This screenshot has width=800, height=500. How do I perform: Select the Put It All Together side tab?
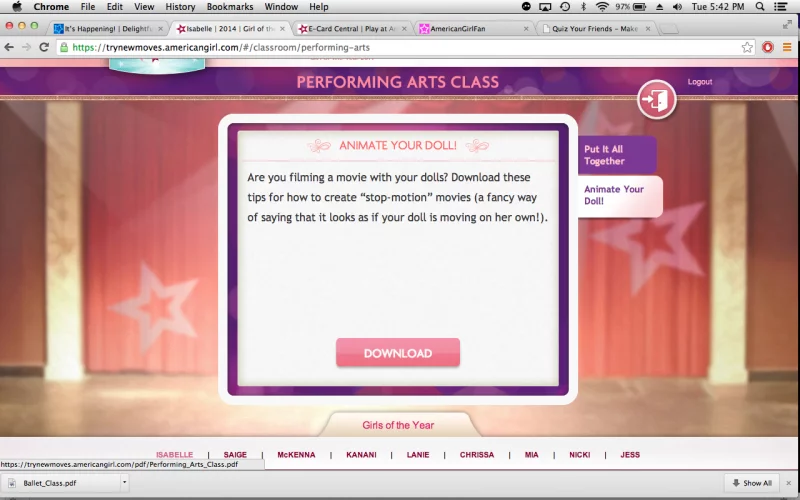[616, 155]
